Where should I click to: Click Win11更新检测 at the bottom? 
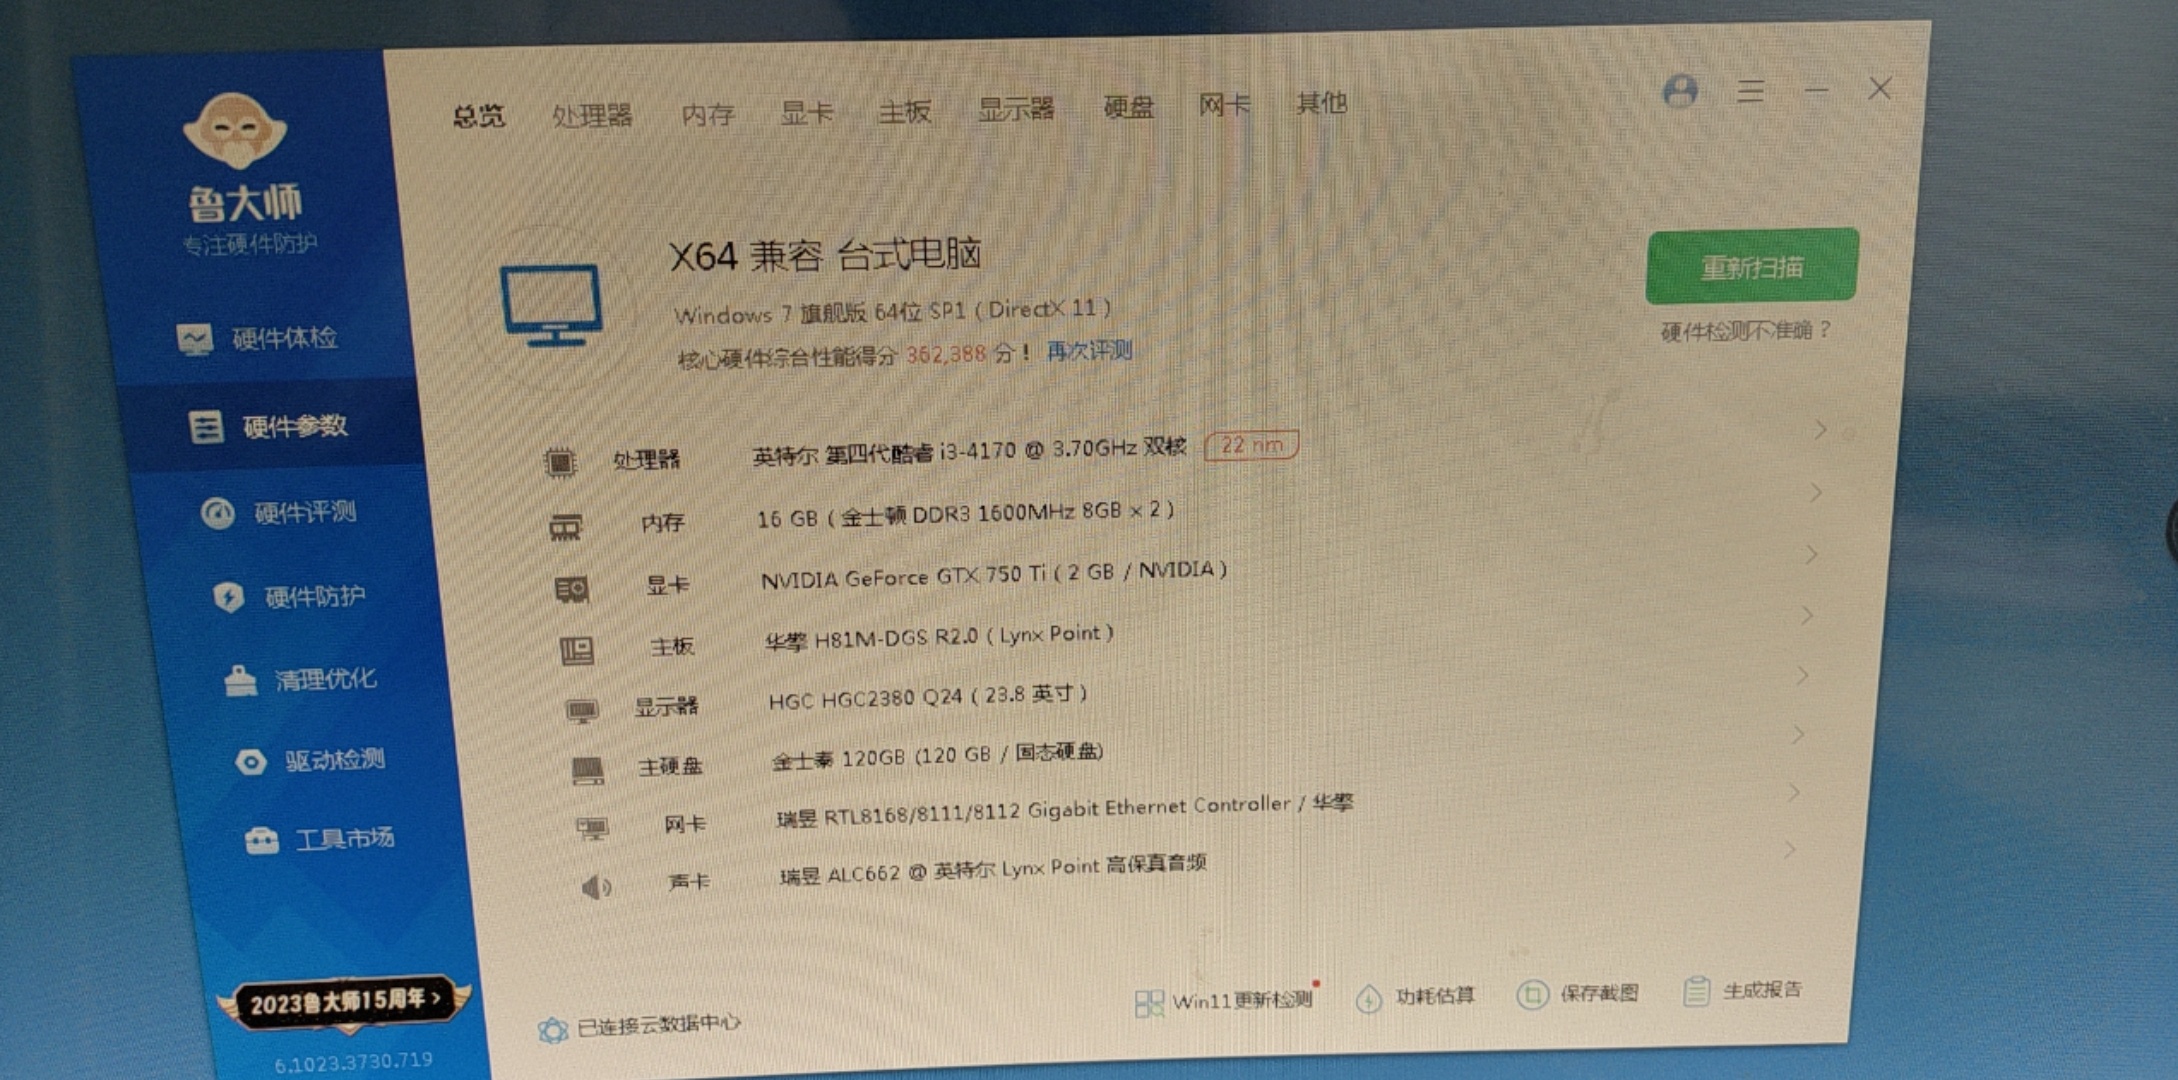[1225, 1000]
